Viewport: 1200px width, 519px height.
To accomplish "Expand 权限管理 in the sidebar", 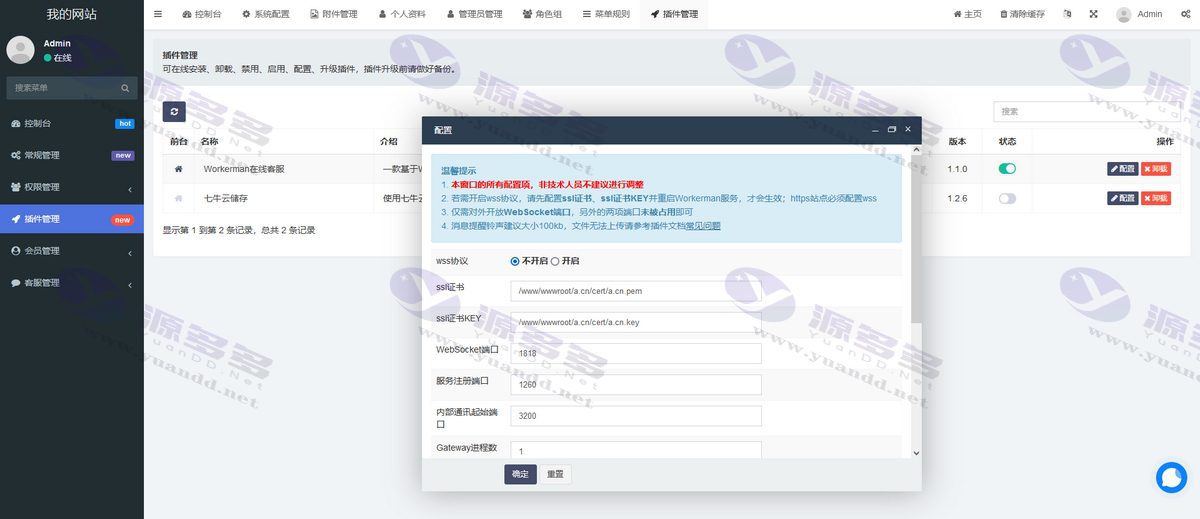I will [x=72, y=187].
